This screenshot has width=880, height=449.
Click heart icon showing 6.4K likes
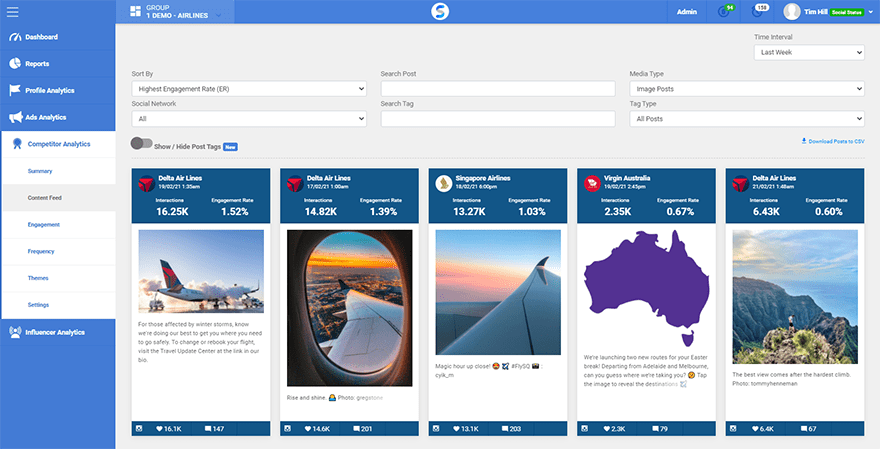click(x=755, y=429)
